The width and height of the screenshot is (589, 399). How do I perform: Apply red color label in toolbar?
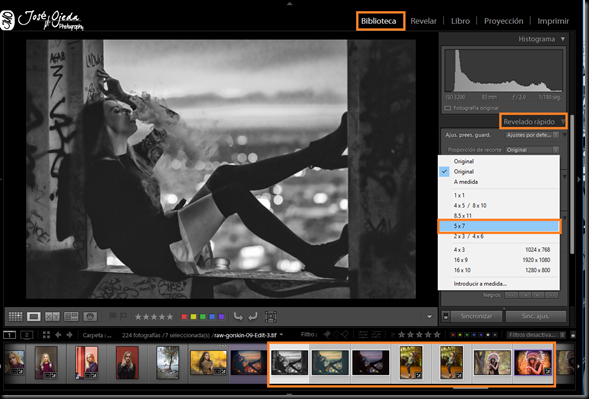pos(184,317)
